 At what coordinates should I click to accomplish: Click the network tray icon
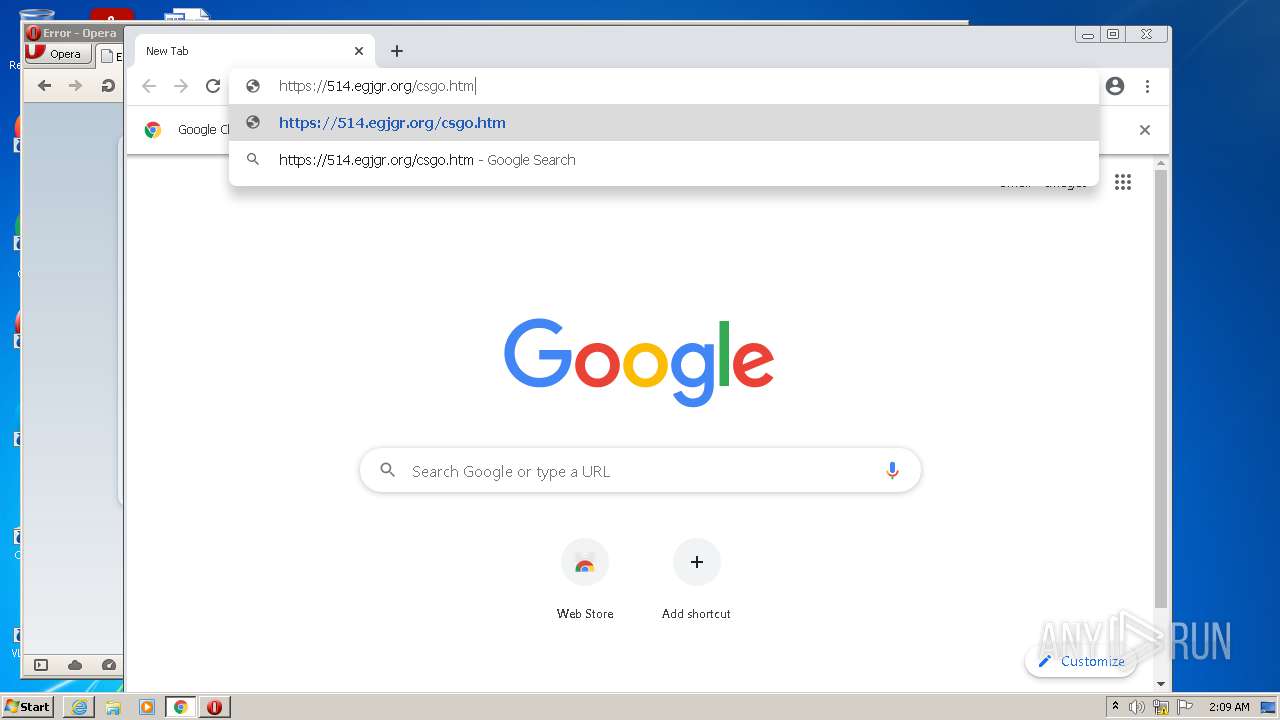tap(1161, 707)
